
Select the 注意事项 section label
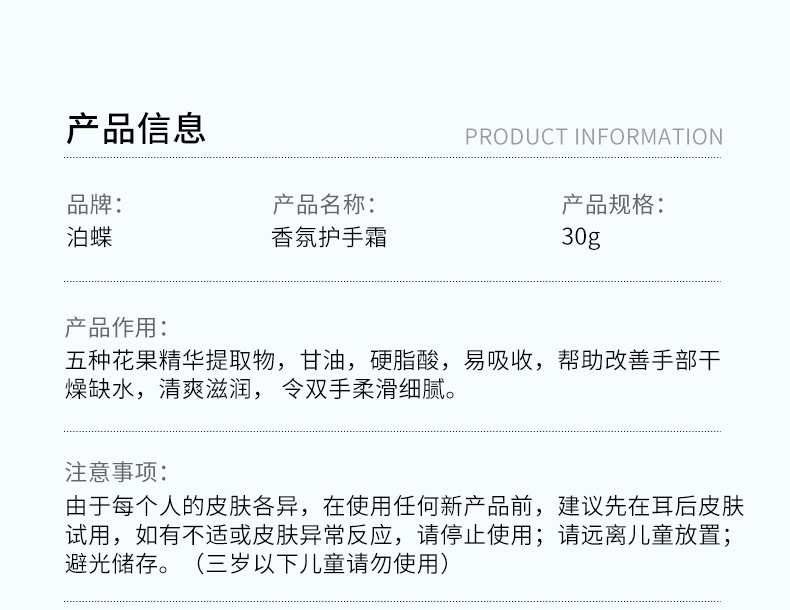tap(115, 472)
